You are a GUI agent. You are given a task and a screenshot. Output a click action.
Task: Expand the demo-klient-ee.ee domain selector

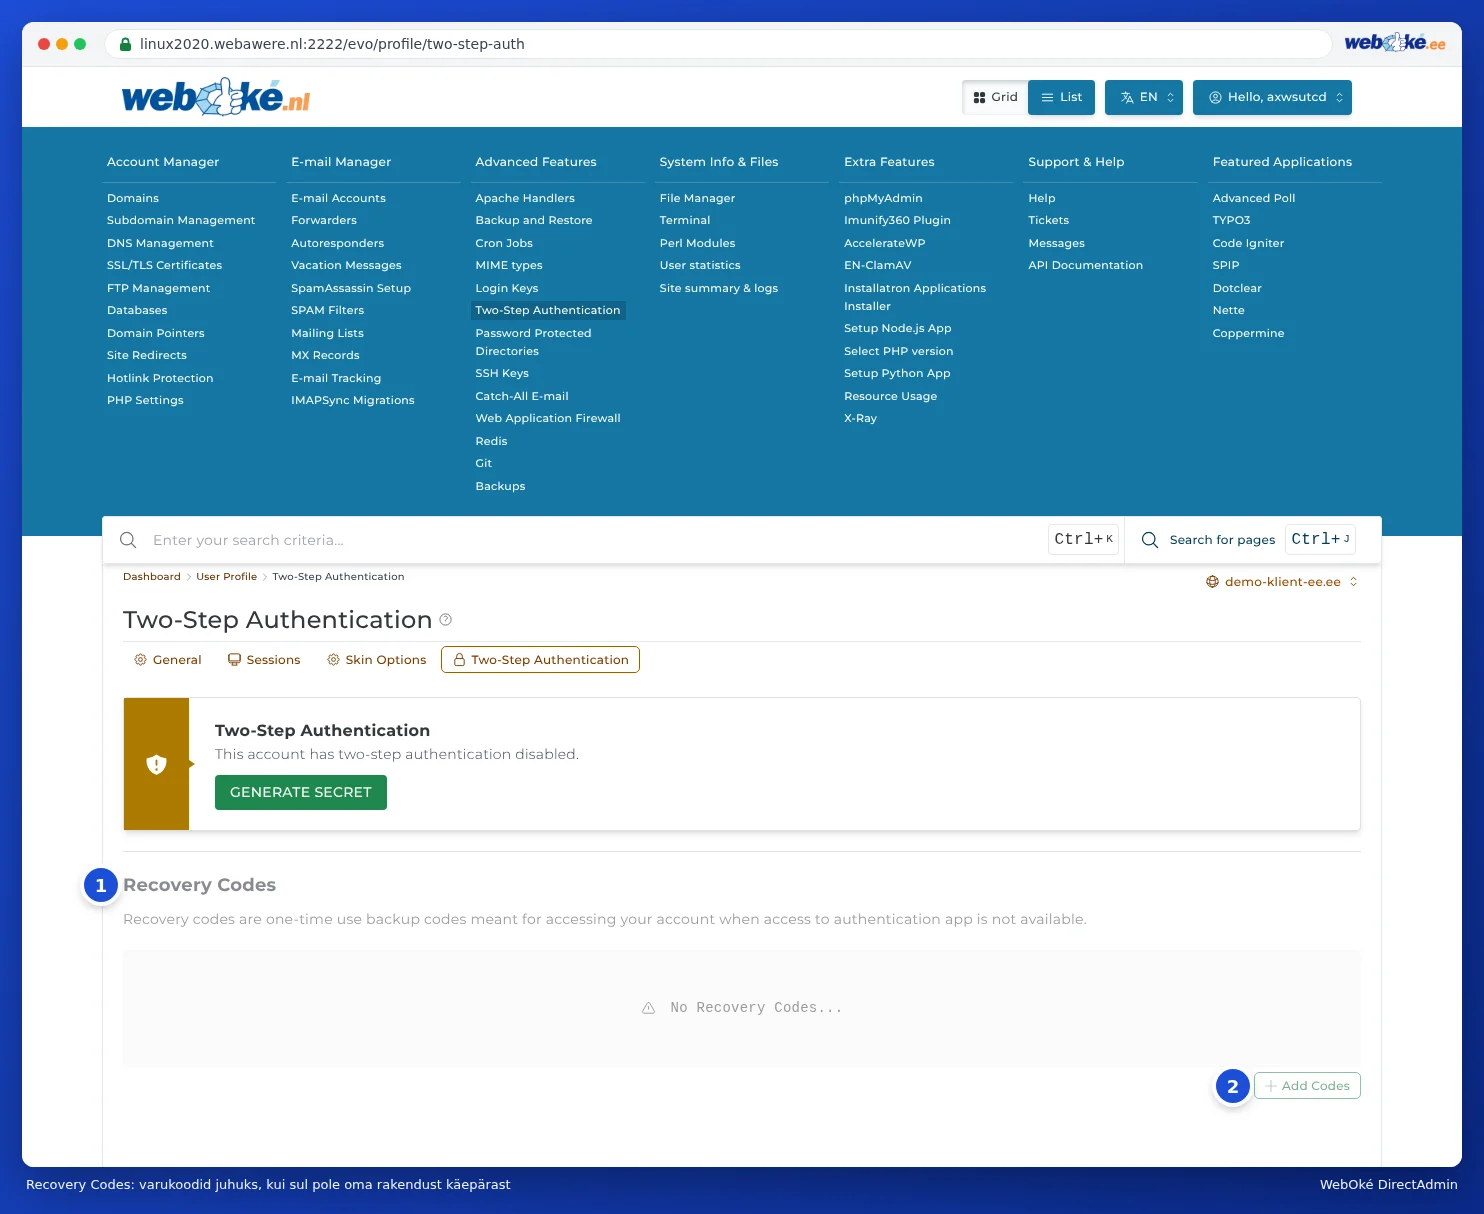click(x=1282, y=582)
